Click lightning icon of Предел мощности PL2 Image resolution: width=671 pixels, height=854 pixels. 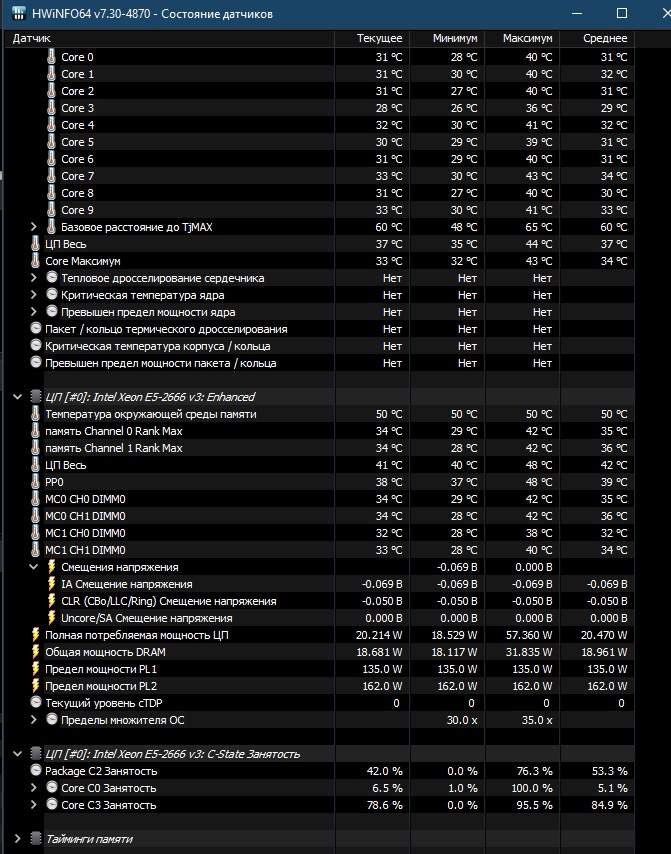pyautogui.click(x=36, y=686)
